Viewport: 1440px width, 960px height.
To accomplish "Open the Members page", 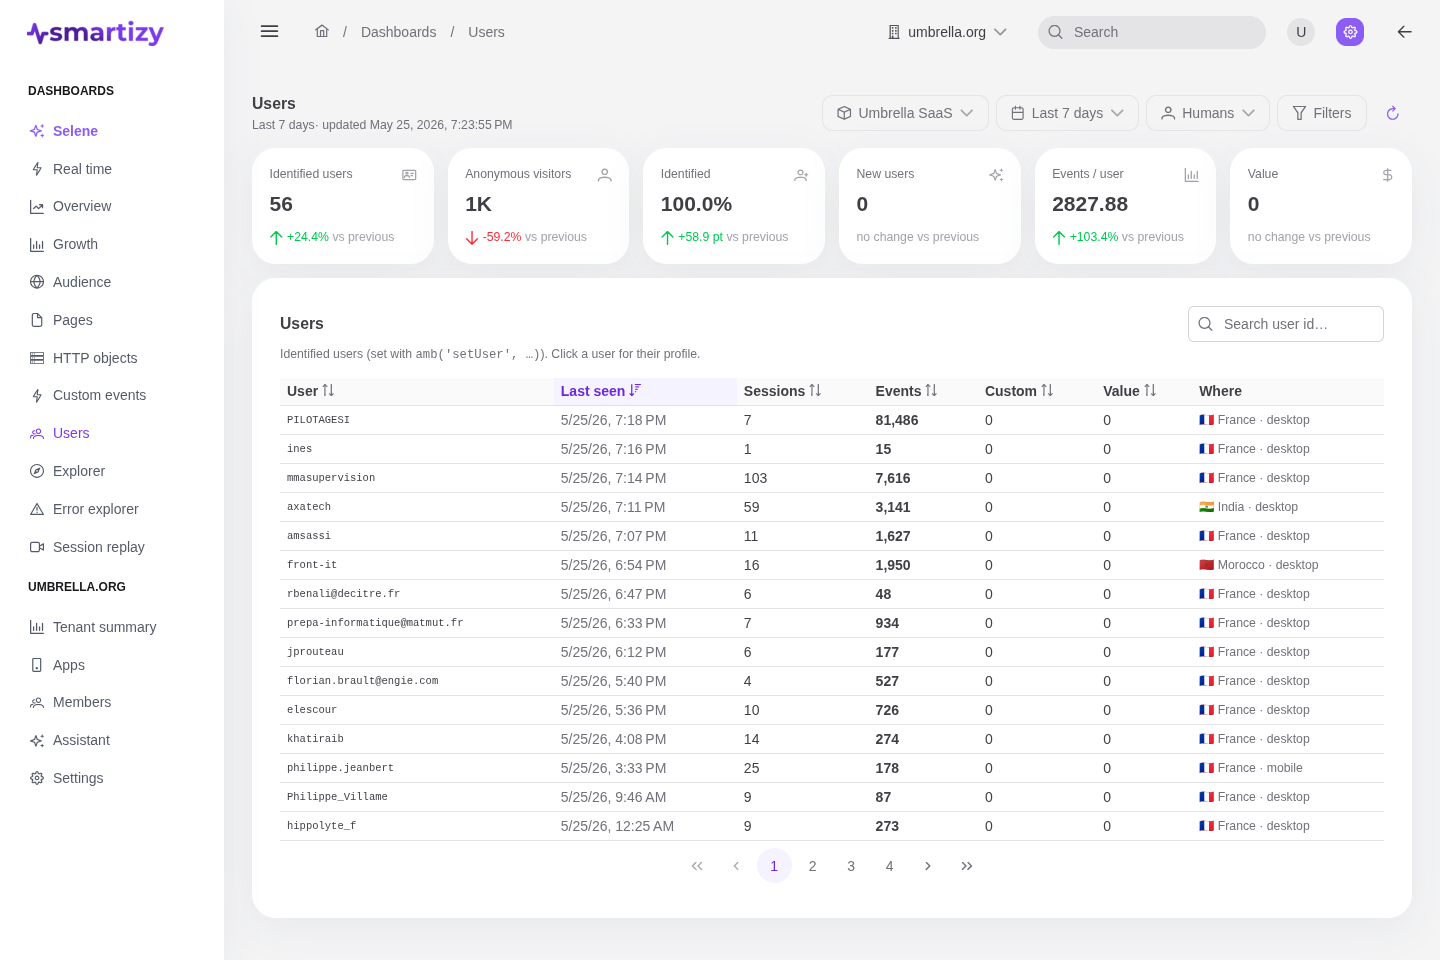I will [x=112, y=702].
